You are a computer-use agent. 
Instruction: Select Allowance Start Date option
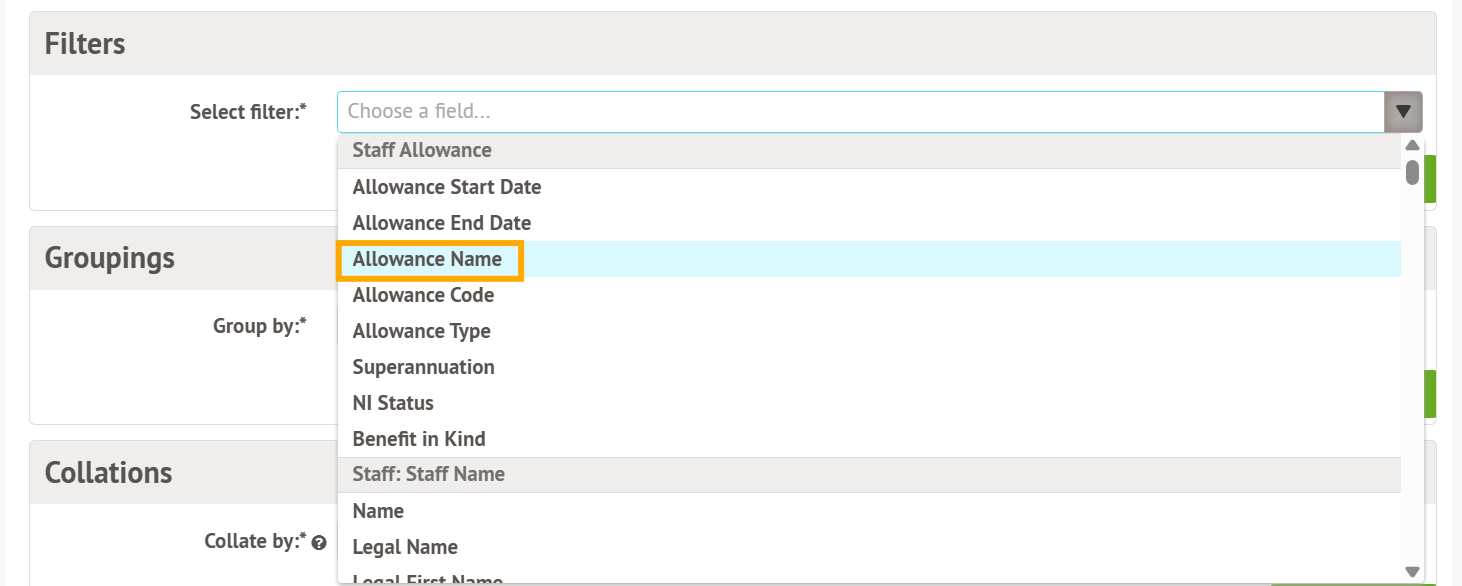(447, 187)
